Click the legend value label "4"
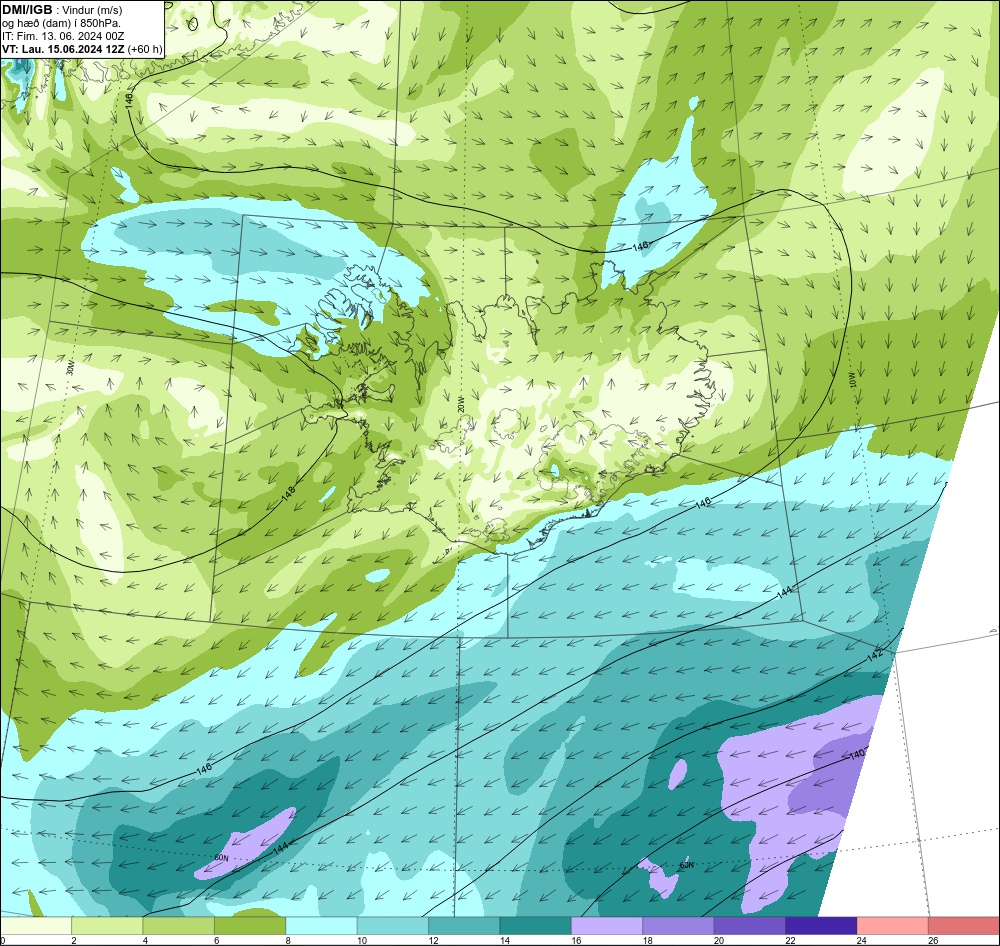This screenshot has width=1000, height=946. pyautogui.click(x=145, y=940)
